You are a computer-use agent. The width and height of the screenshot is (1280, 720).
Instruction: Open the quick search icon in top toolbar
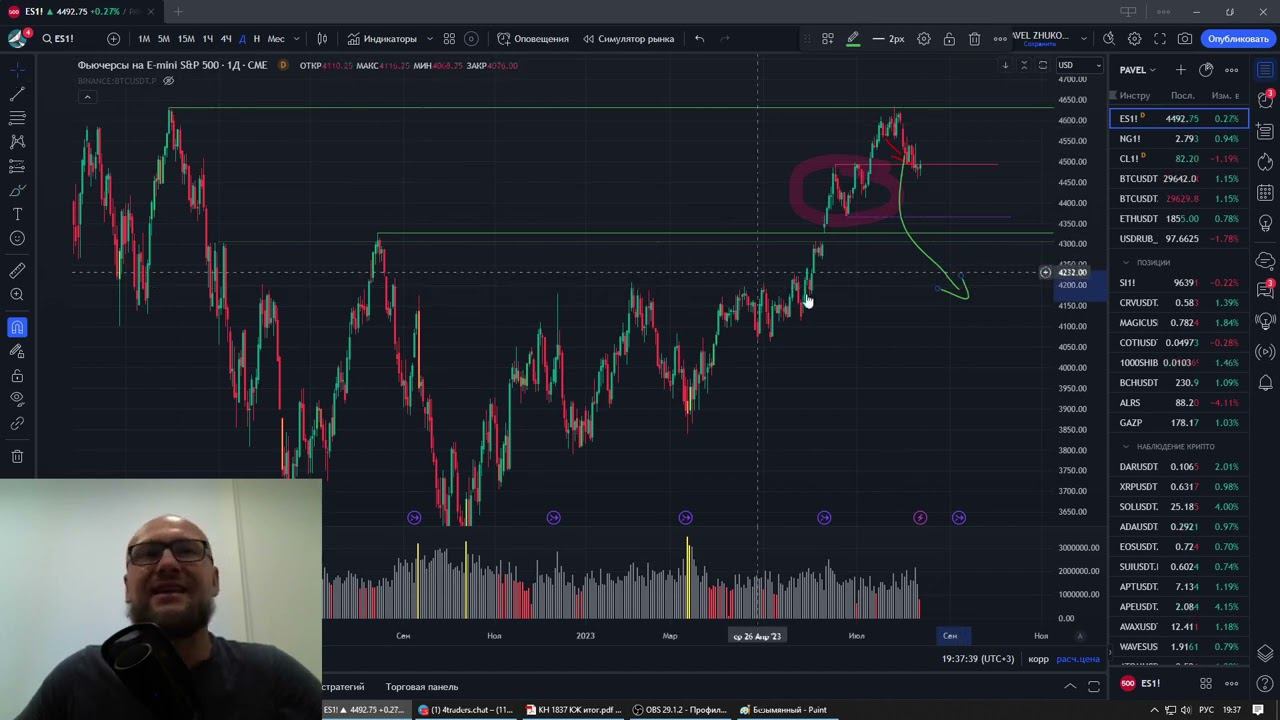click(x=1109, y=39)
